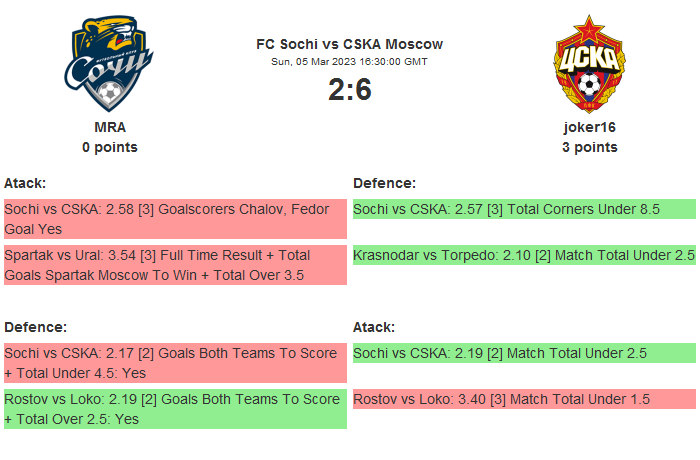Click the 2:6 match score
The image size is (700, 460).
point(349,90)
